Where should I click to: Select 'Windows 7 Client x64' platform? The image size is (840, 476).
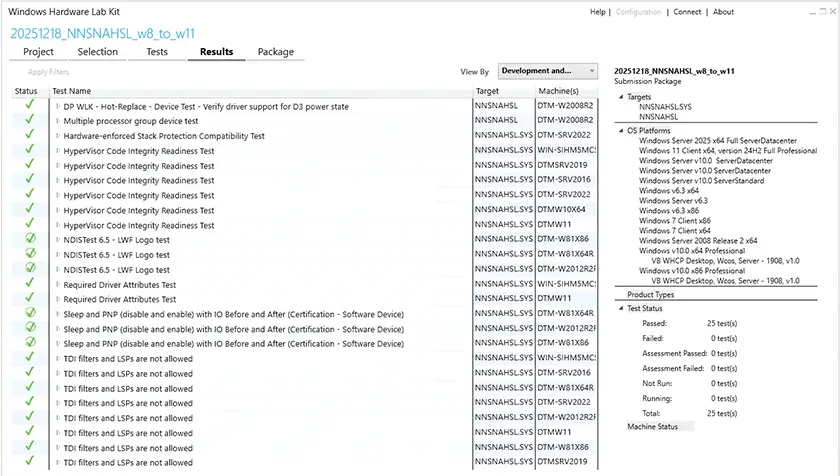tap(674, 231)
